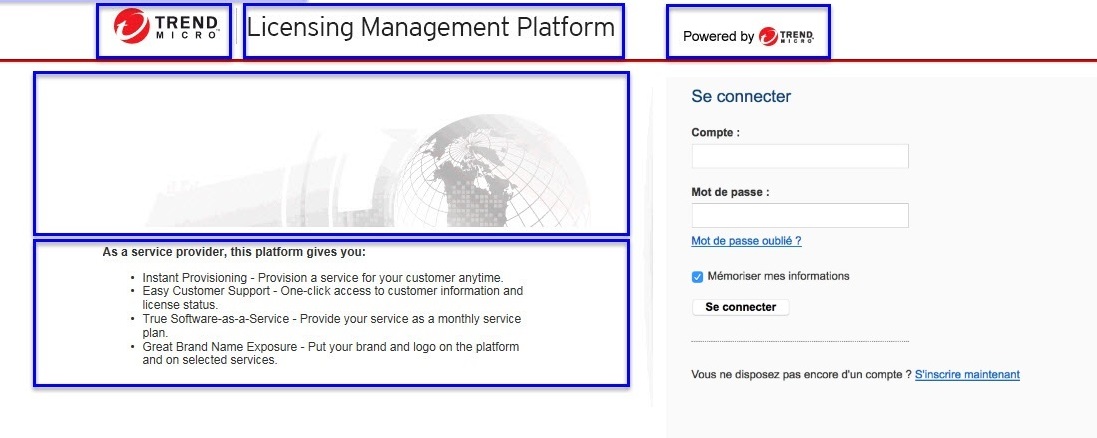1097x438 pixels.
Task: Focus the Compte input field
Action: [x=799, y=156]
